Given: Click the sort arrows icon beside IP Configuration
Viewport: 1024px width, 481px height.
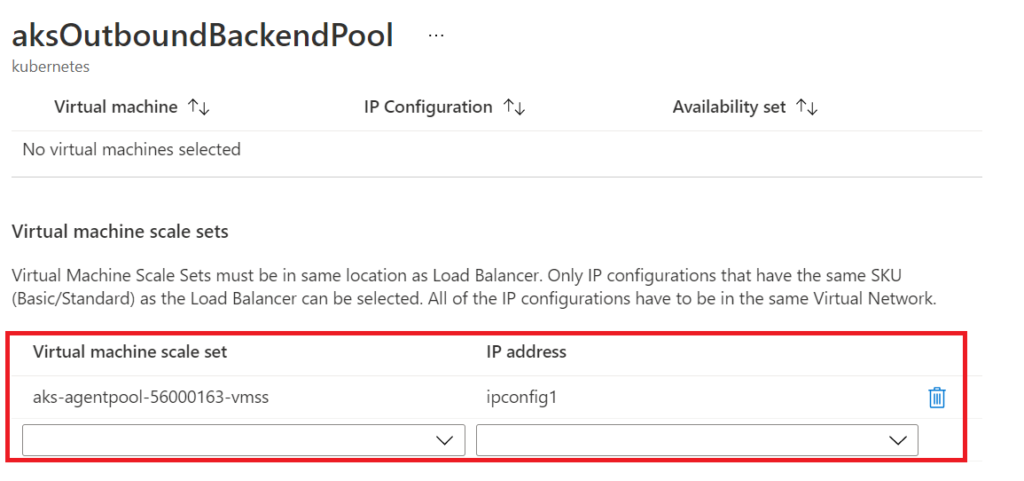Looking at the screenshot, I should (514, 107).
